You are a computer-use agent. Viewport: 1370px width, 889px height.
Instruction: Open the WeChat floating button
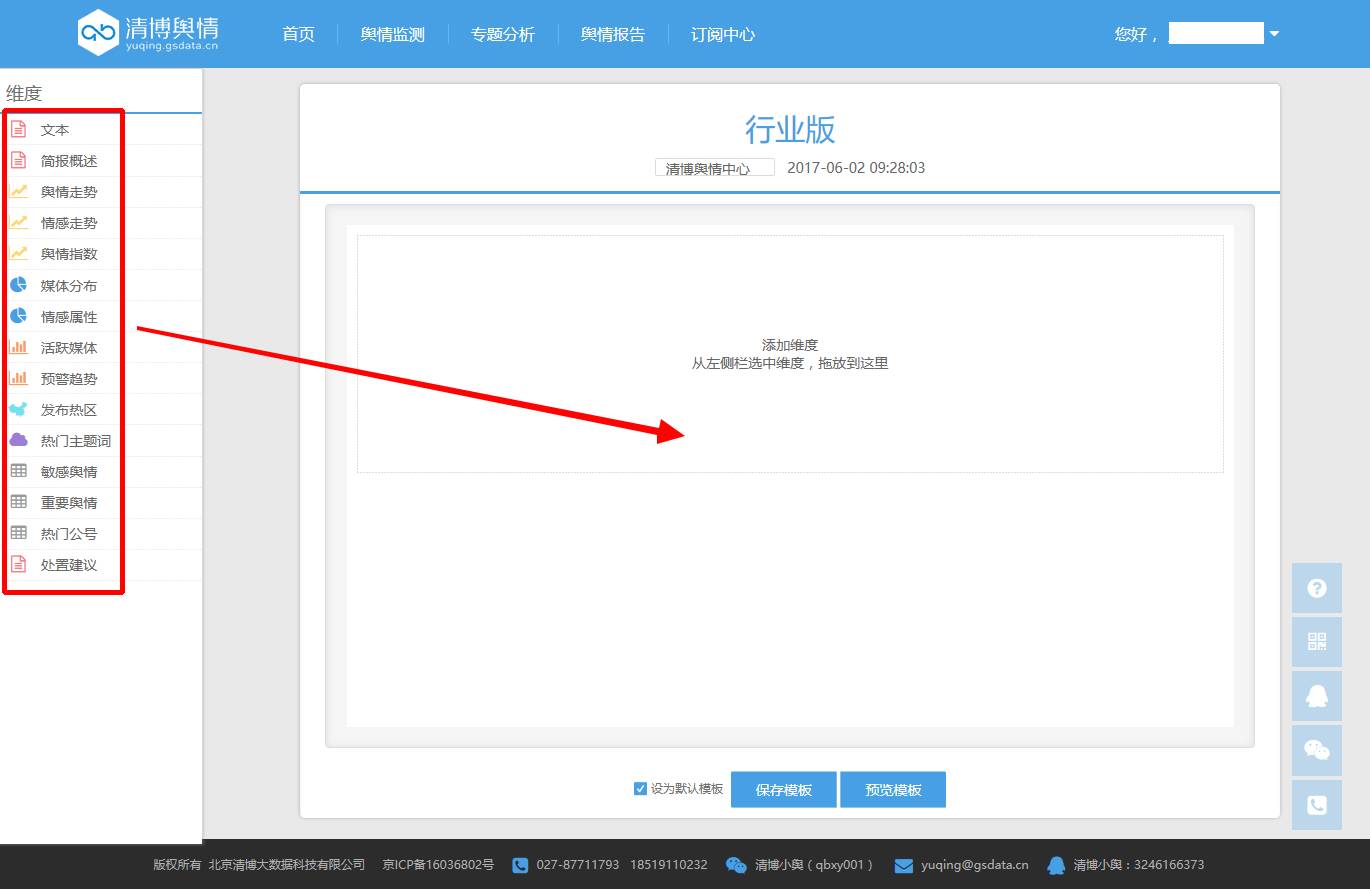pyautogui.click(x=1317, y=750)
